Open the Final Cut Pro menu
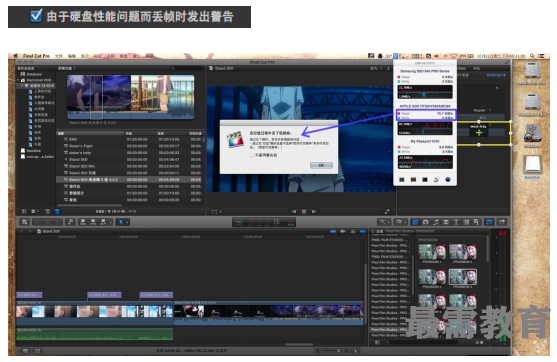 click(36, 56)
